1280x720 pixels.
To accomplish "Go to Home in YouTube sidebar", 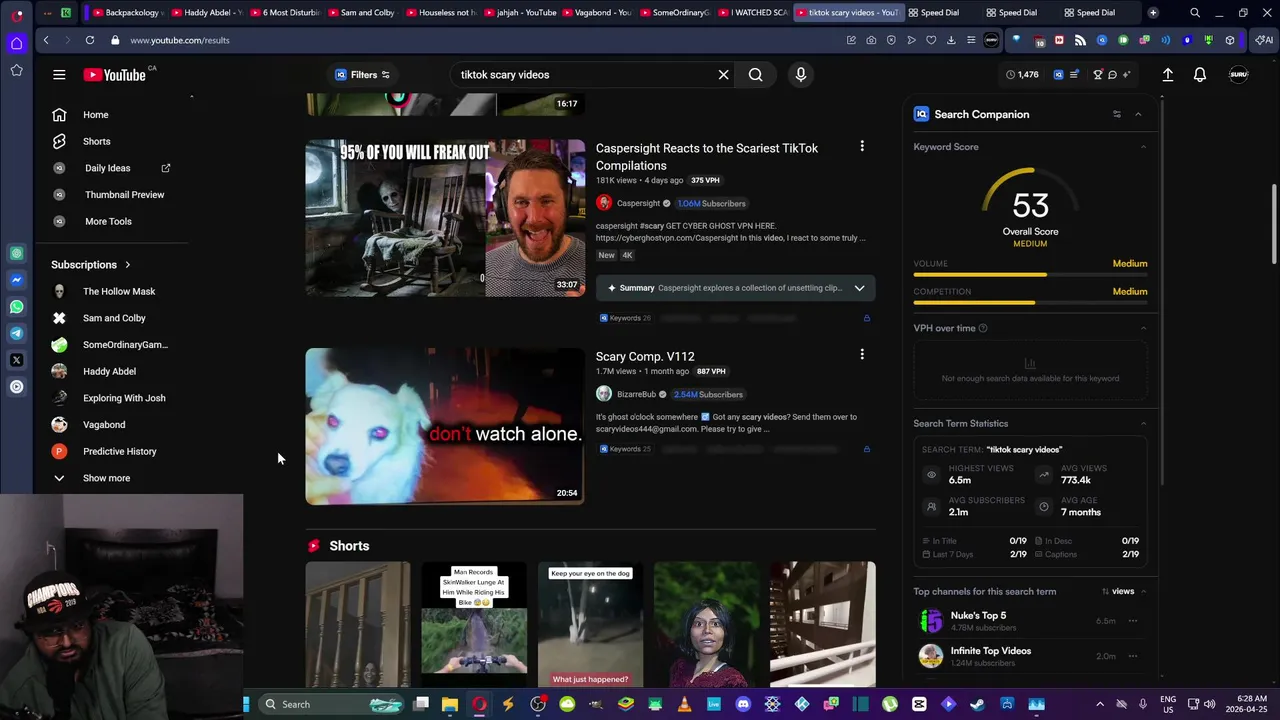I will point(95,115).
